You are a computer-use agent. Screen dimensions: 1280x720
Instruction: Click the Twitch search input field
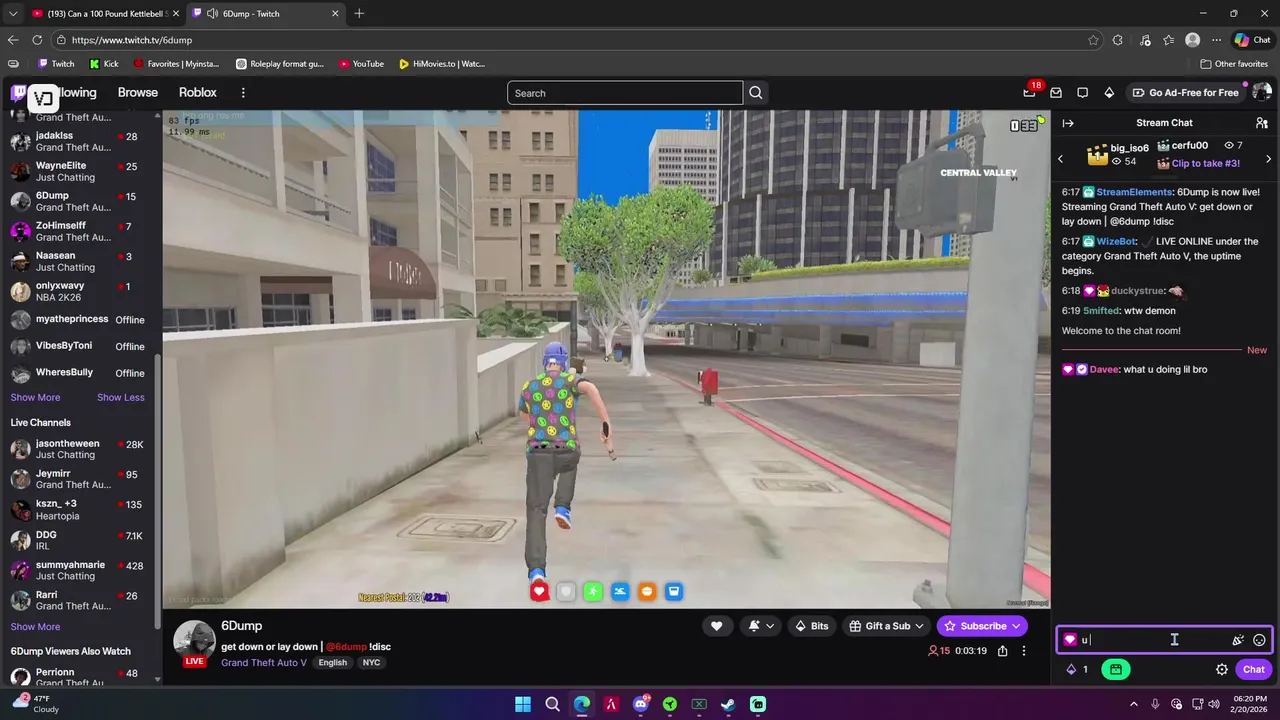pos(625,93)
